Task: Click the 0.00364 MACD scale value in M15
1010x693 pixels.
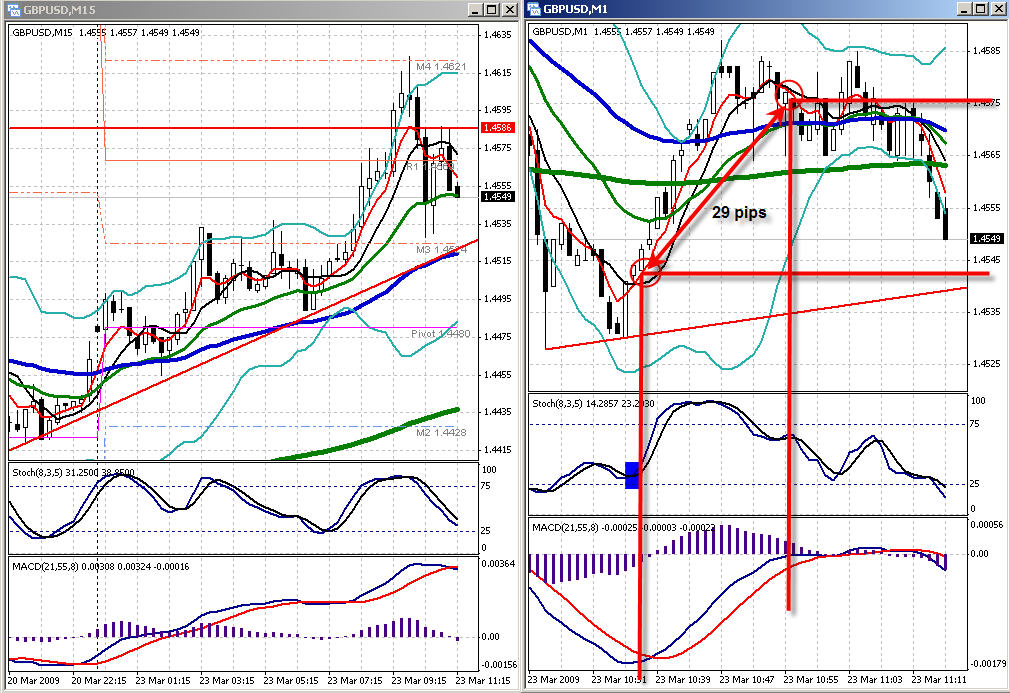Action: click(x=497, y=564)
